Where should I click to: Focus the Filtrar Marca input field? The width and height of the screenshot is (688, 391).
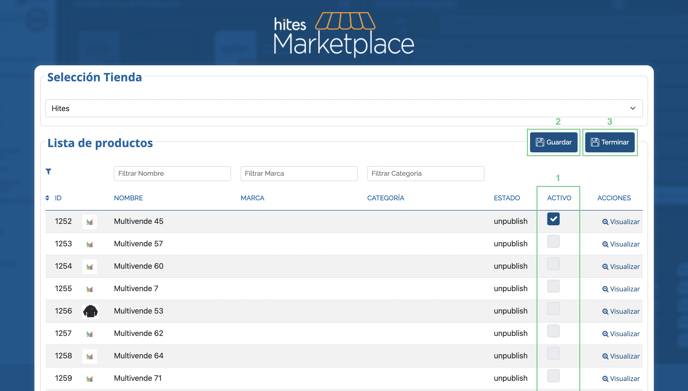coord(299,173)
